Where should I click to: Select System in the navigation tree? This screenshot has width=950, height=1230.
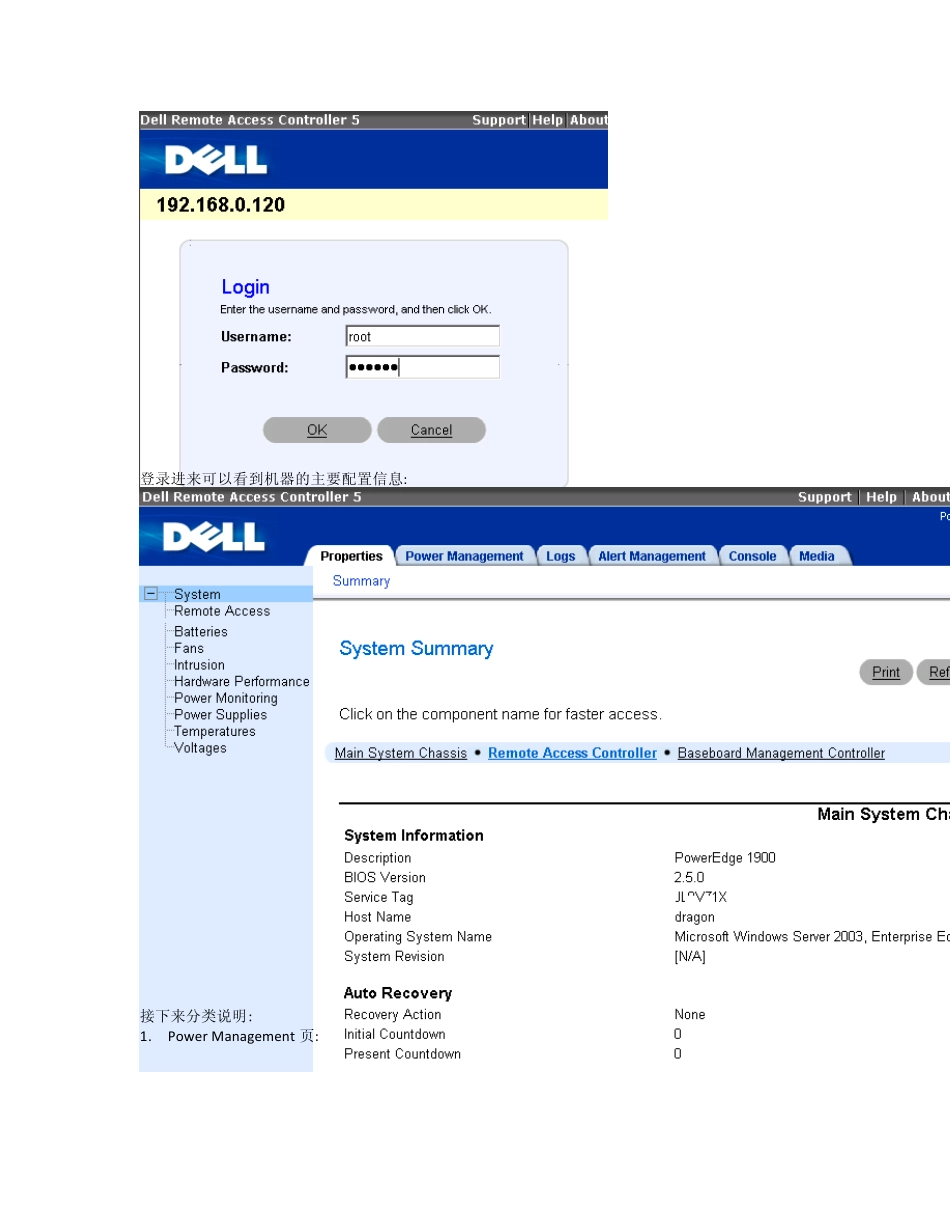pos(197,594)
